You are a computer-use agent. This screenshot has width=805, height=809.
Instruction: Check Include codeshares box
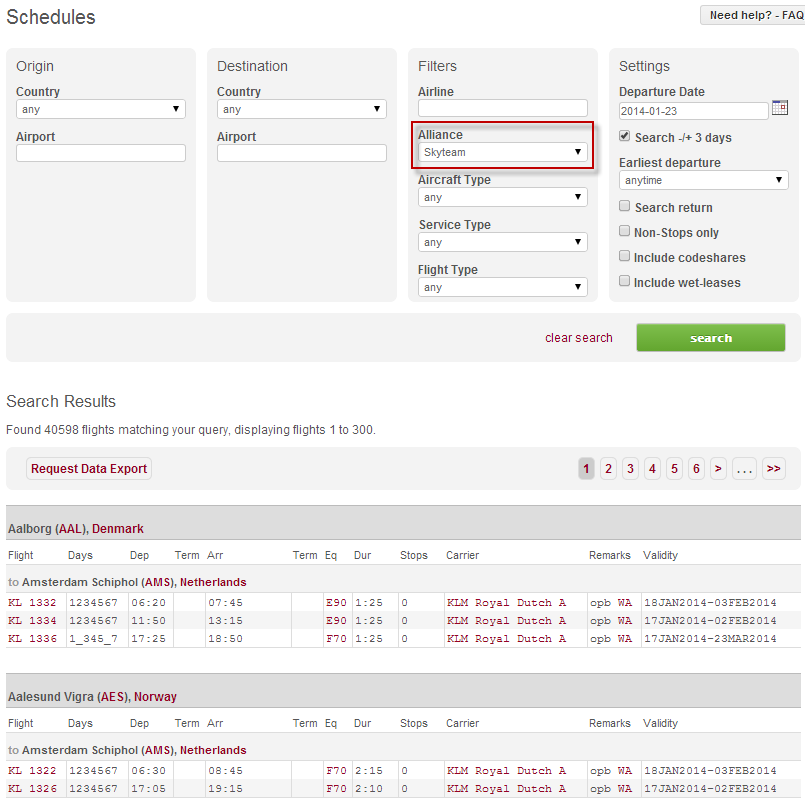click(x=625, y=257)
